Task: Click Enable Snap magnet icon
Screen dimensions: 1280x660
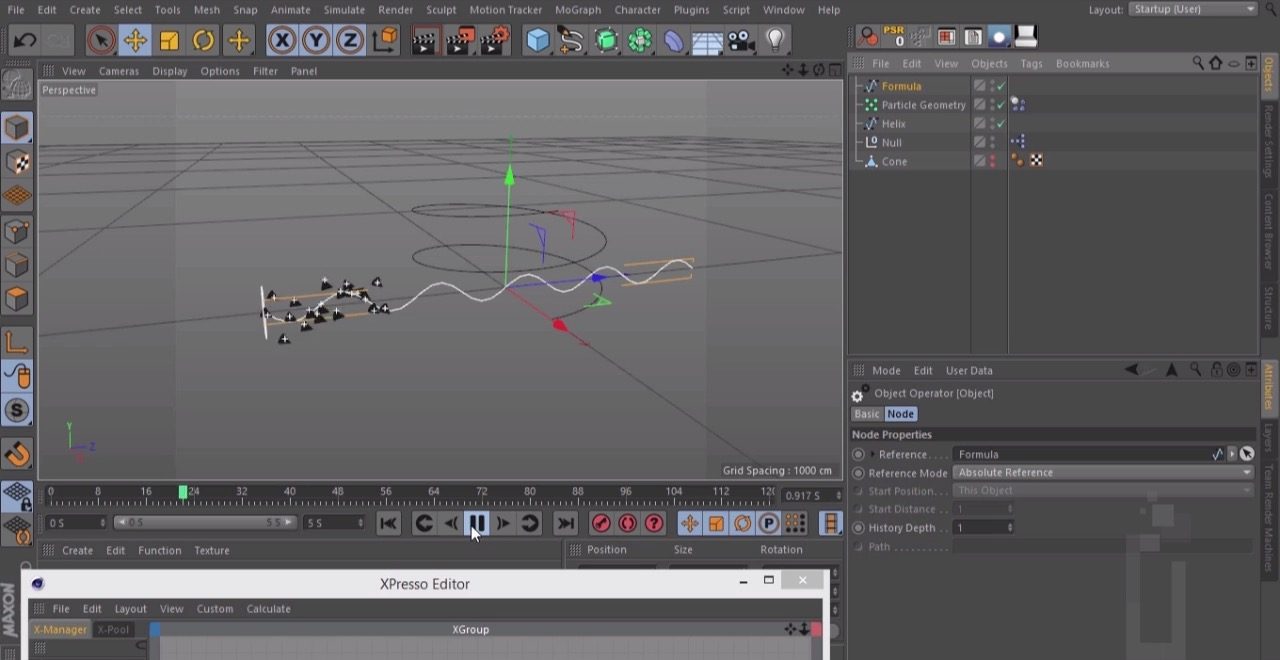Action: click(x=17, y=455)
